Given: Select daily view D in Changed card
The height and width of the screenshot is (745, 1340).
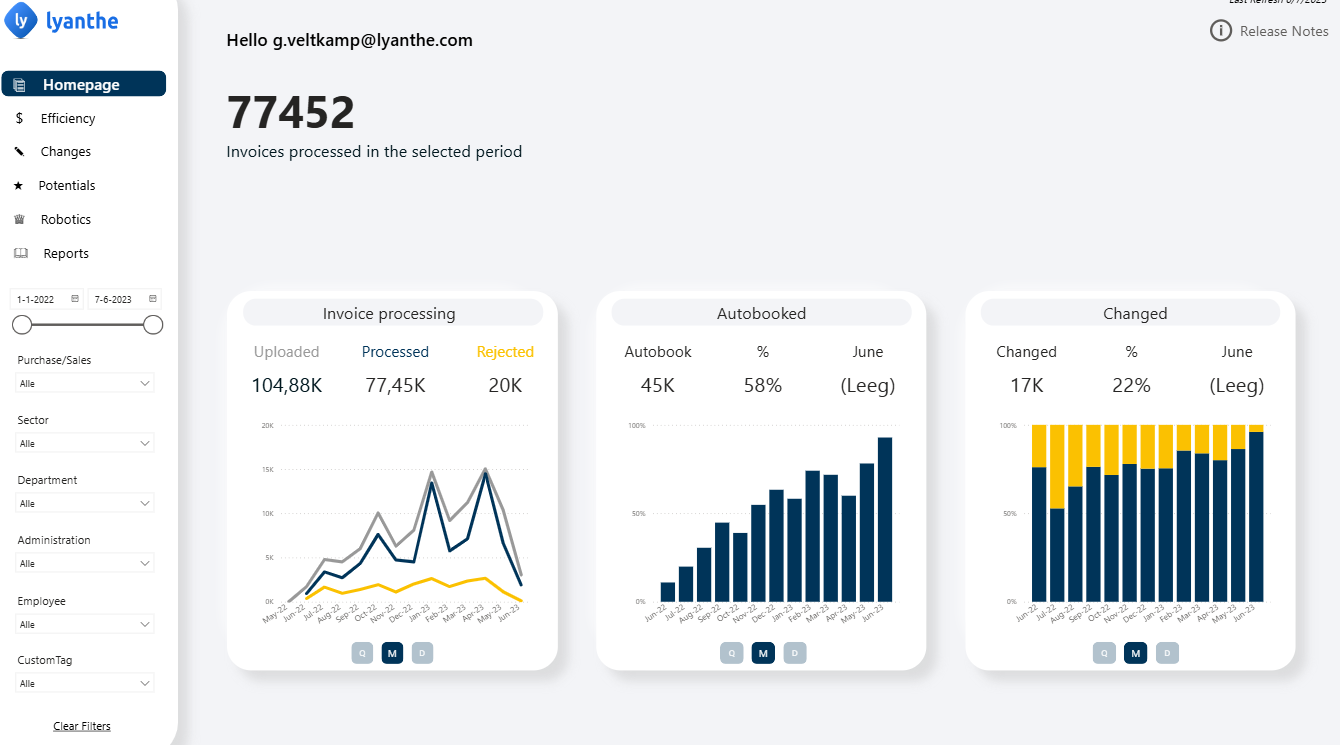Looking at the screenshot, I should click(x=1167, y=653).
